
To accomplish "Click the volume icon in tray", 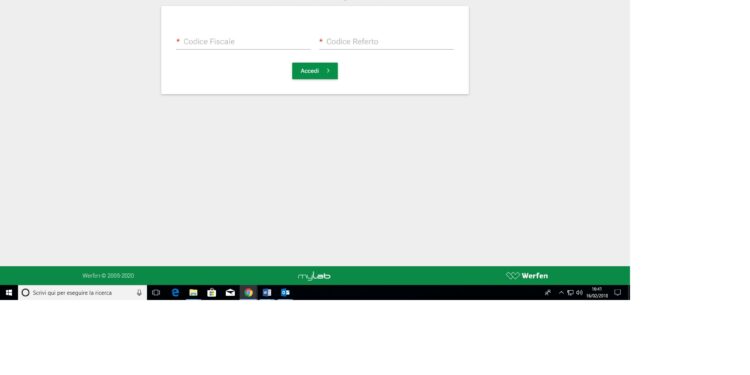I will click(579, 293).
